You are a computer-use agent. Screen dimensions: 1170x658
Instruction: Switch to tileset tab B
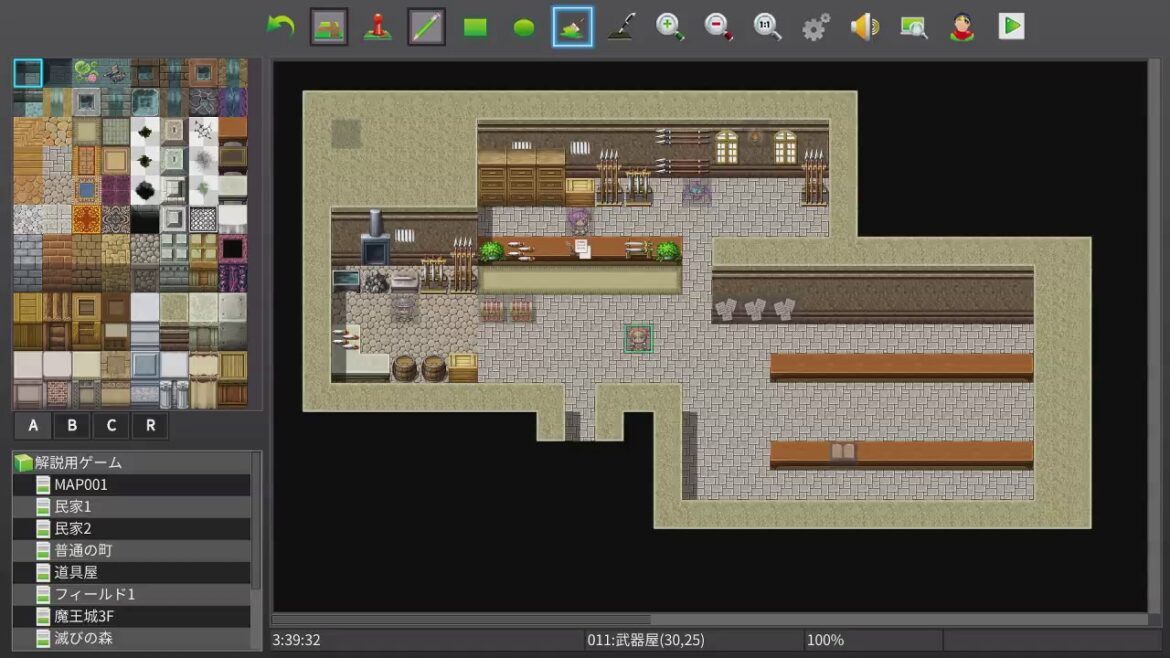(x=71, y=425)
